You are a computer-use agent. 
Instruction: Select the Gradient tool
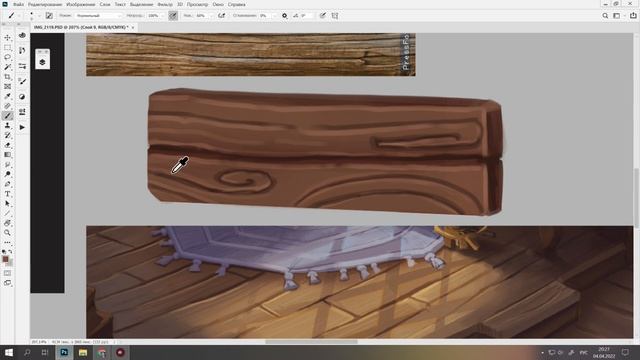(7, 155)
